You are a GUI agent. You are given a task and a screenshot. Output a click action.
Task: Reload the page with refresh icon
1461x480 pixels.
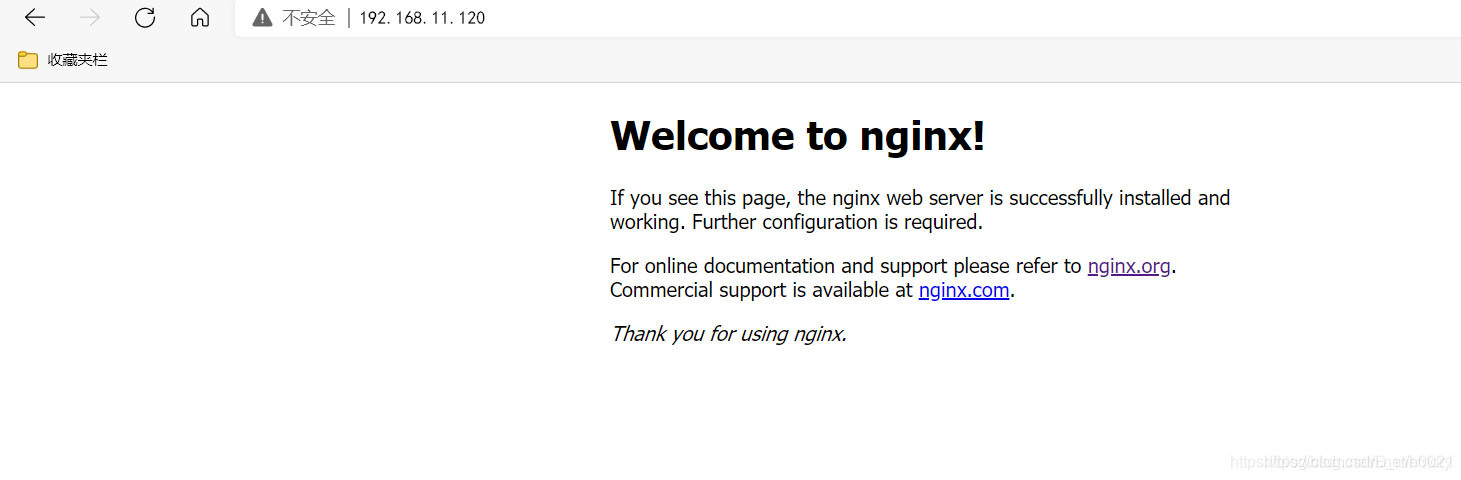[145, 18]
